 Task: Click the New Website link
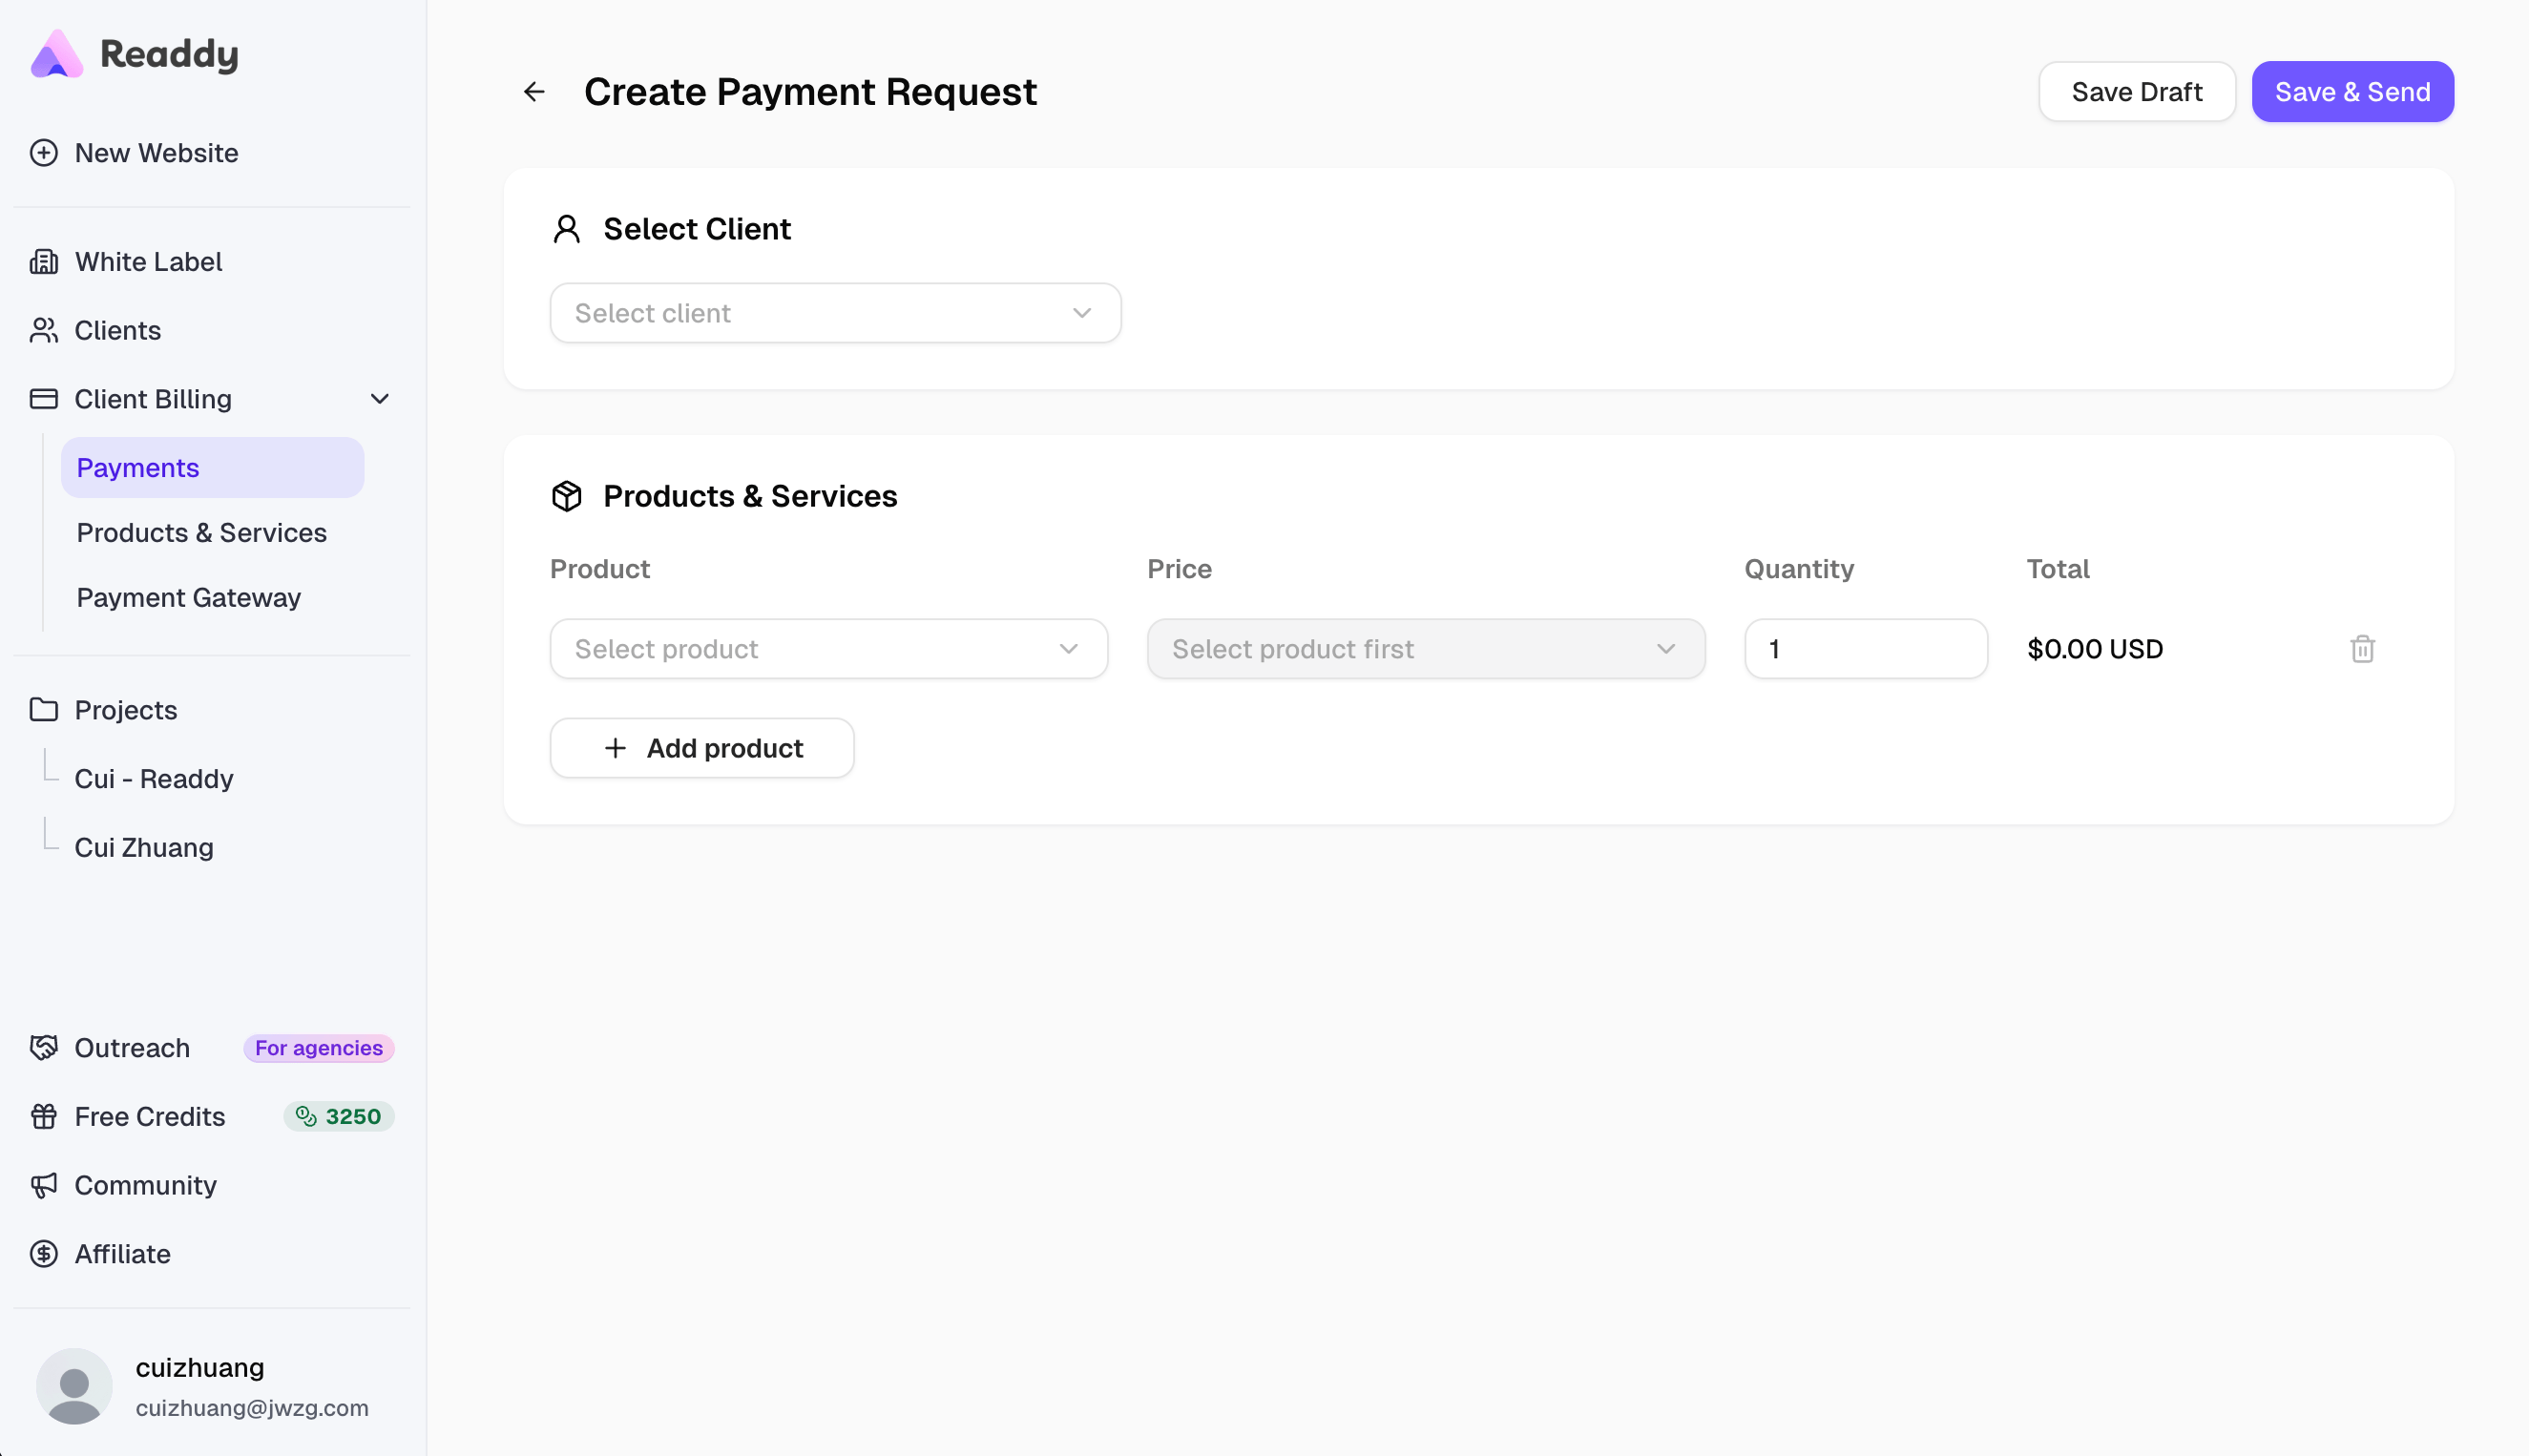(x=156, y=153)
